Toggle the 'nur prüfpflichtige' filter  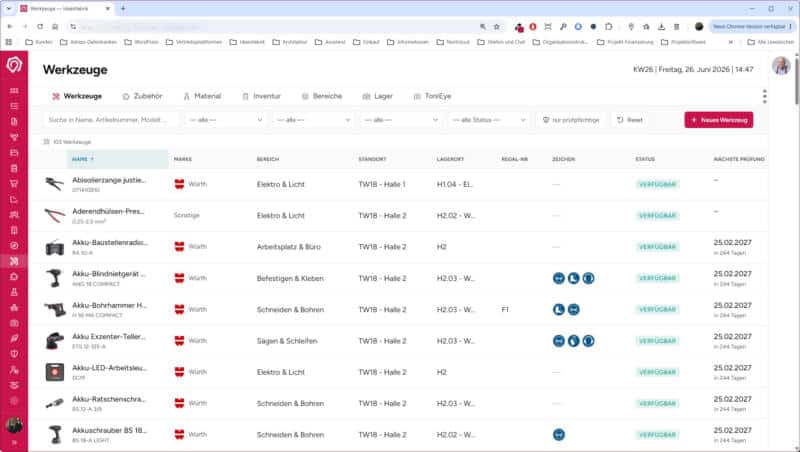click(x=571, y=120)
